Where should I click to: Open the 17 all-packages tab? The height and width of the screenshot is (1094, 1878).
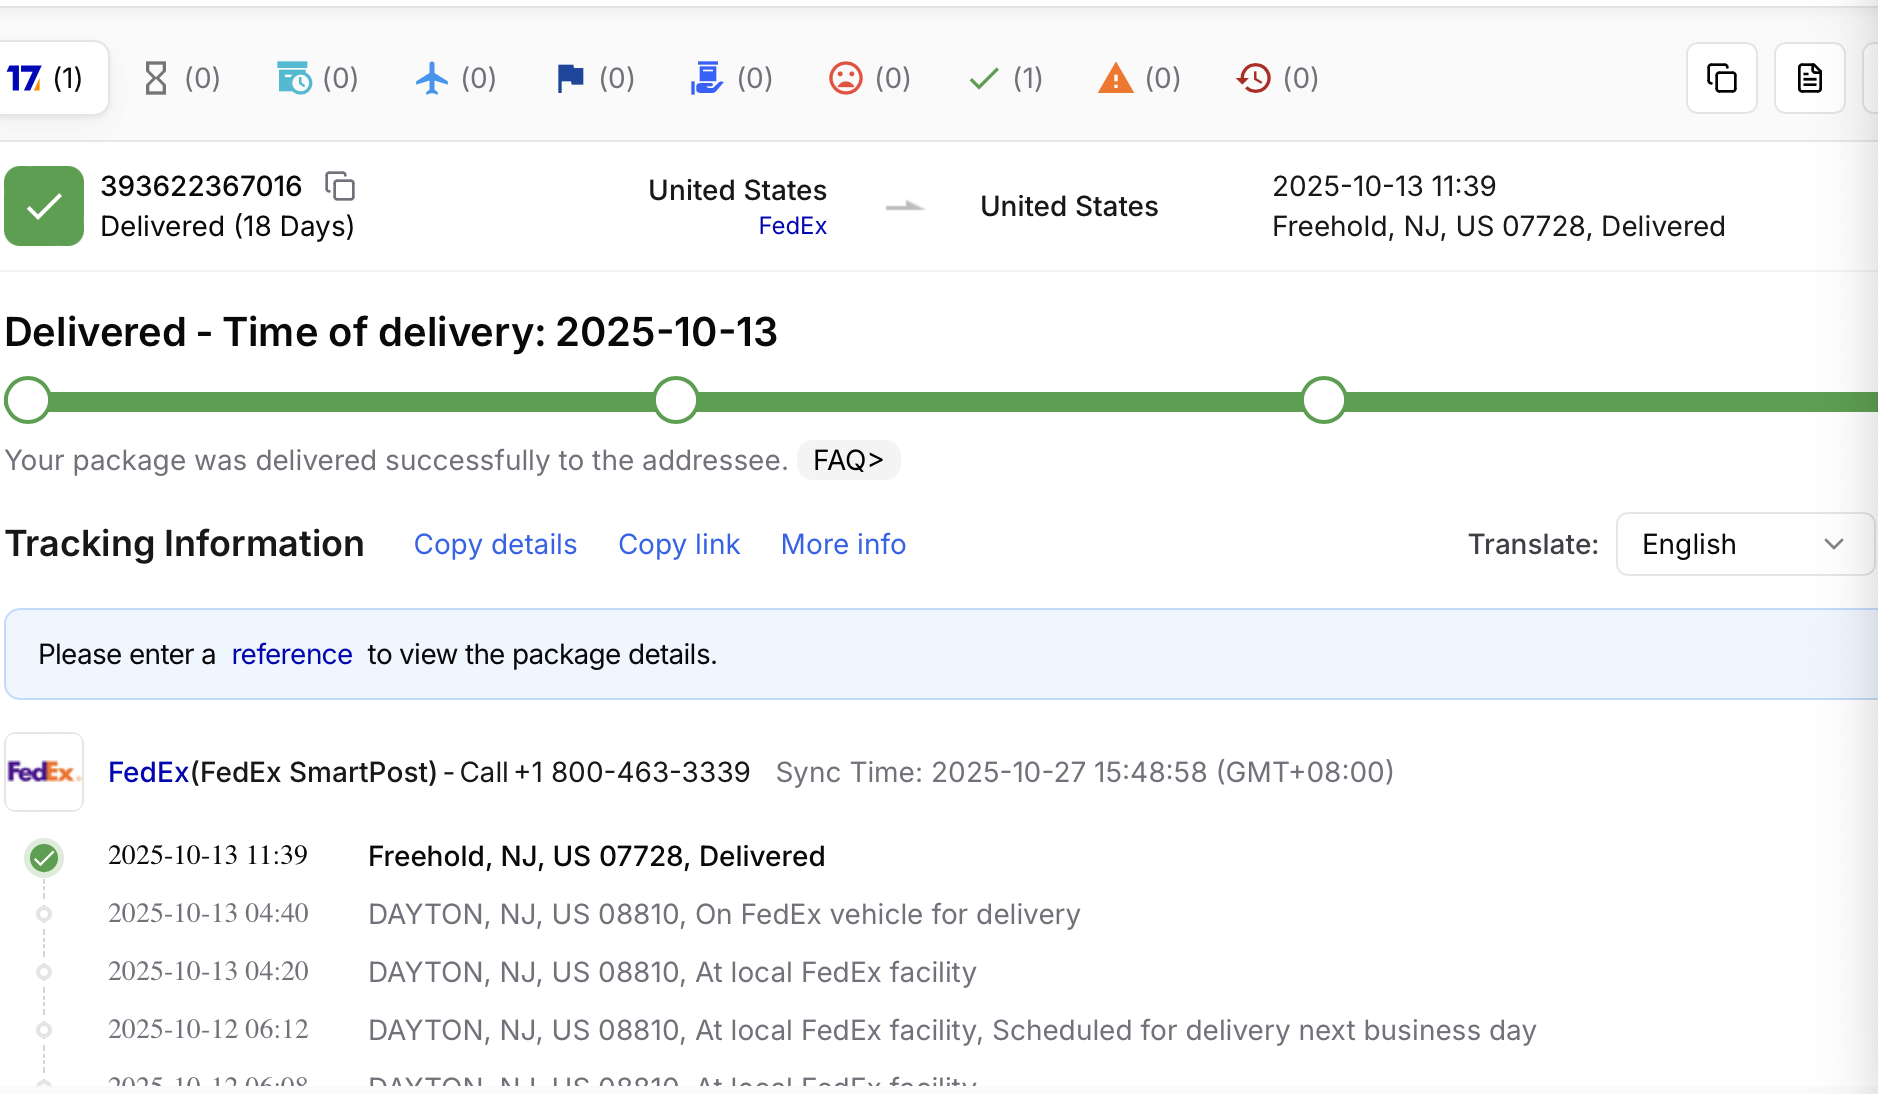click(46, 78)
